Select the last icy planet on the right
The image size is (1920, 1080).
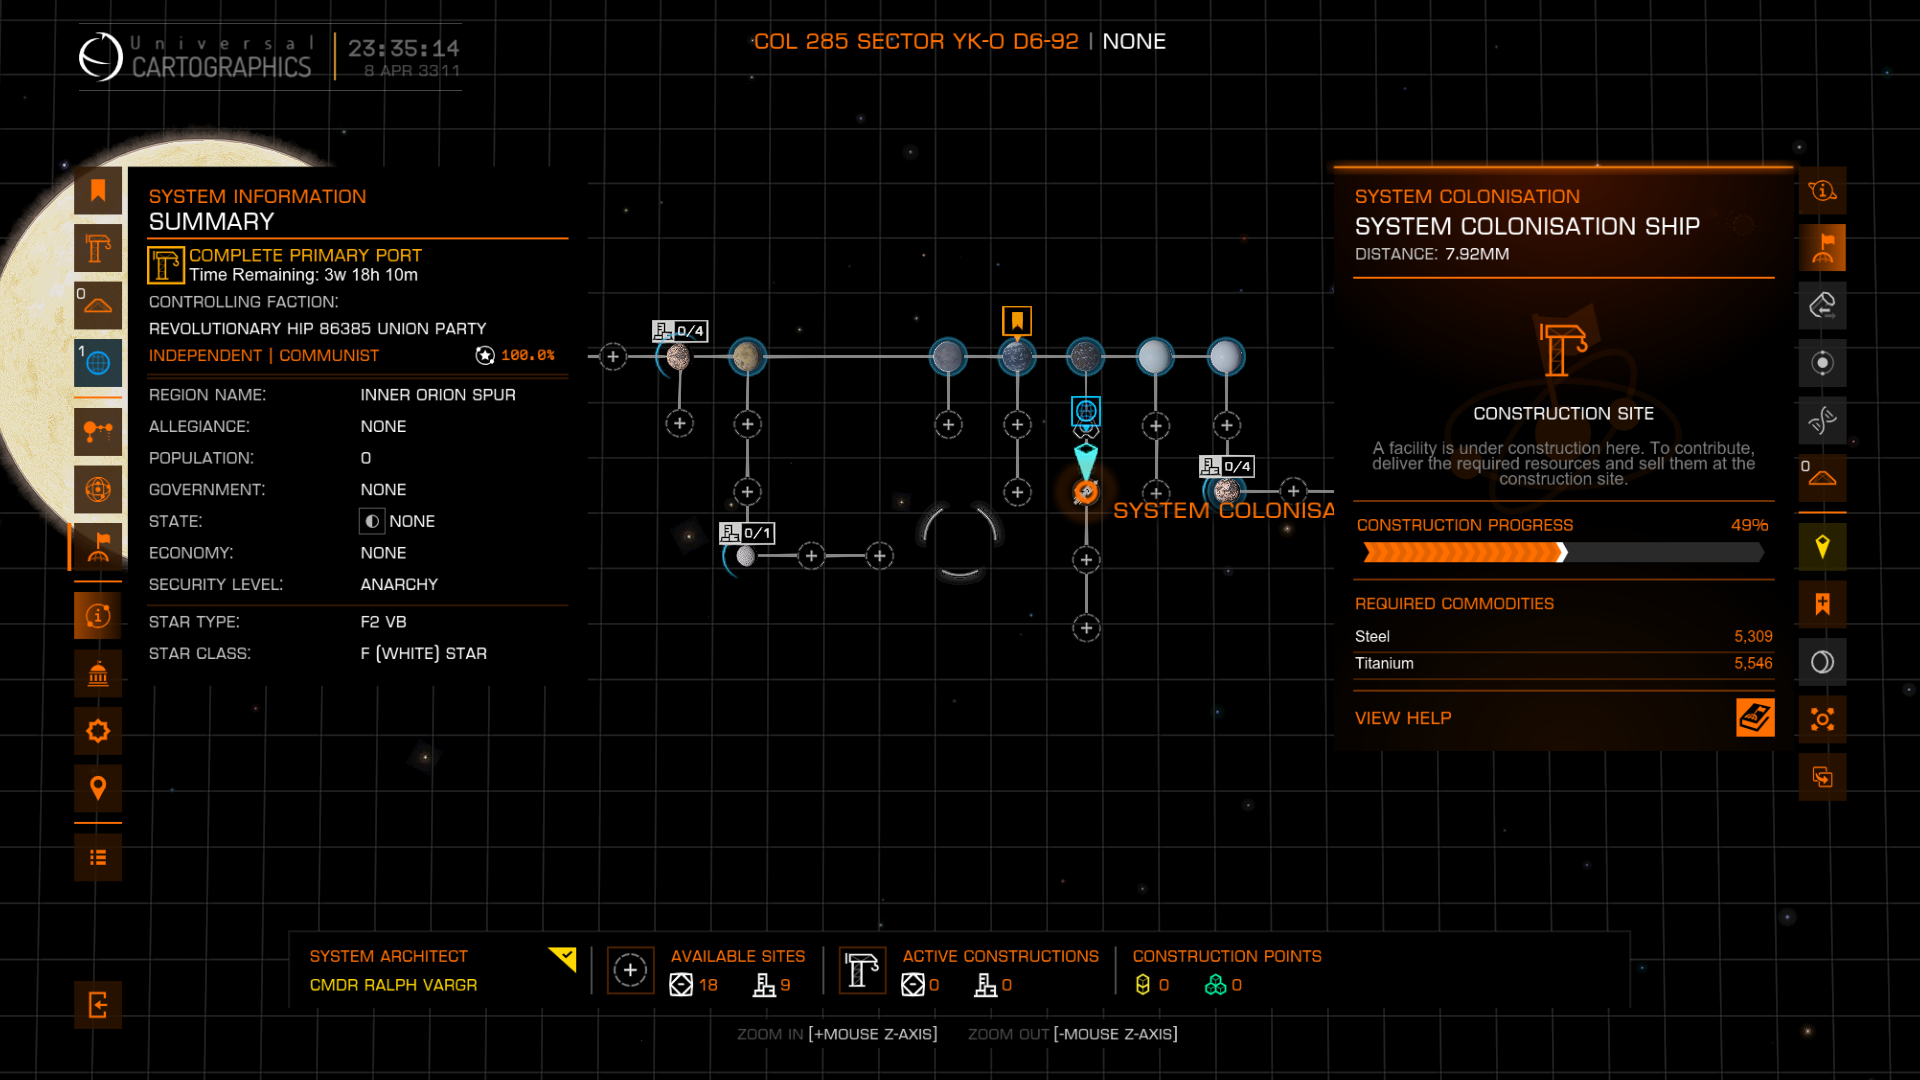pos(1225,356)
